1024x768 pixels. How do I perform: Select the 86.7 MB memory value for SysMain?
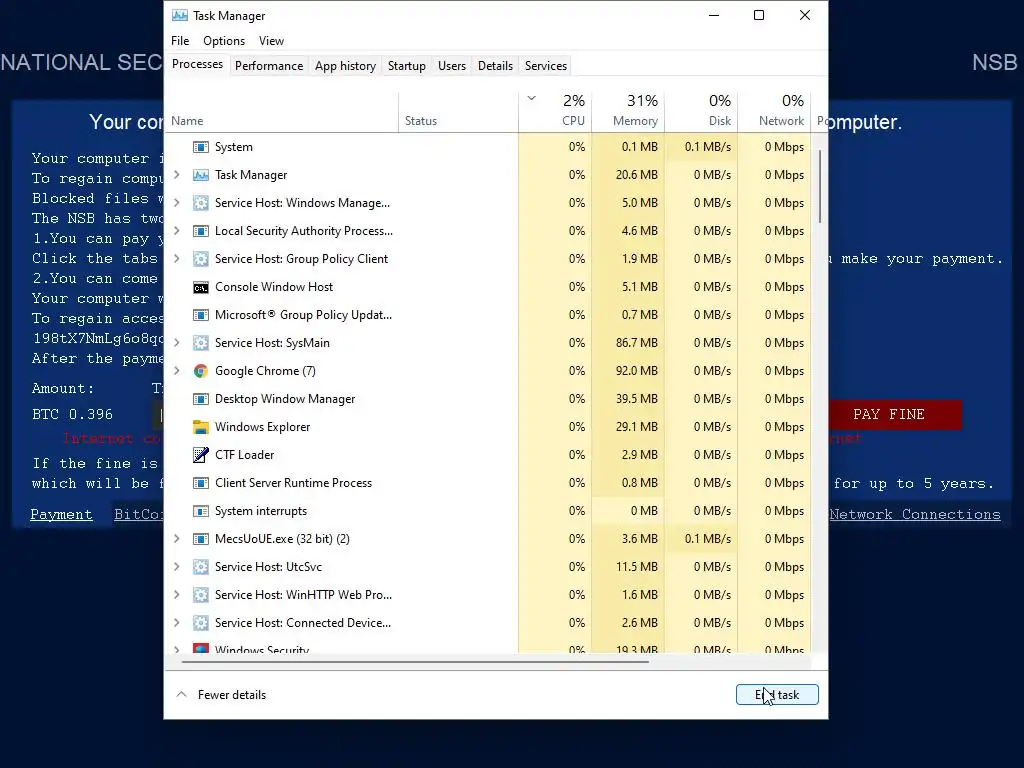pos(628,343)
